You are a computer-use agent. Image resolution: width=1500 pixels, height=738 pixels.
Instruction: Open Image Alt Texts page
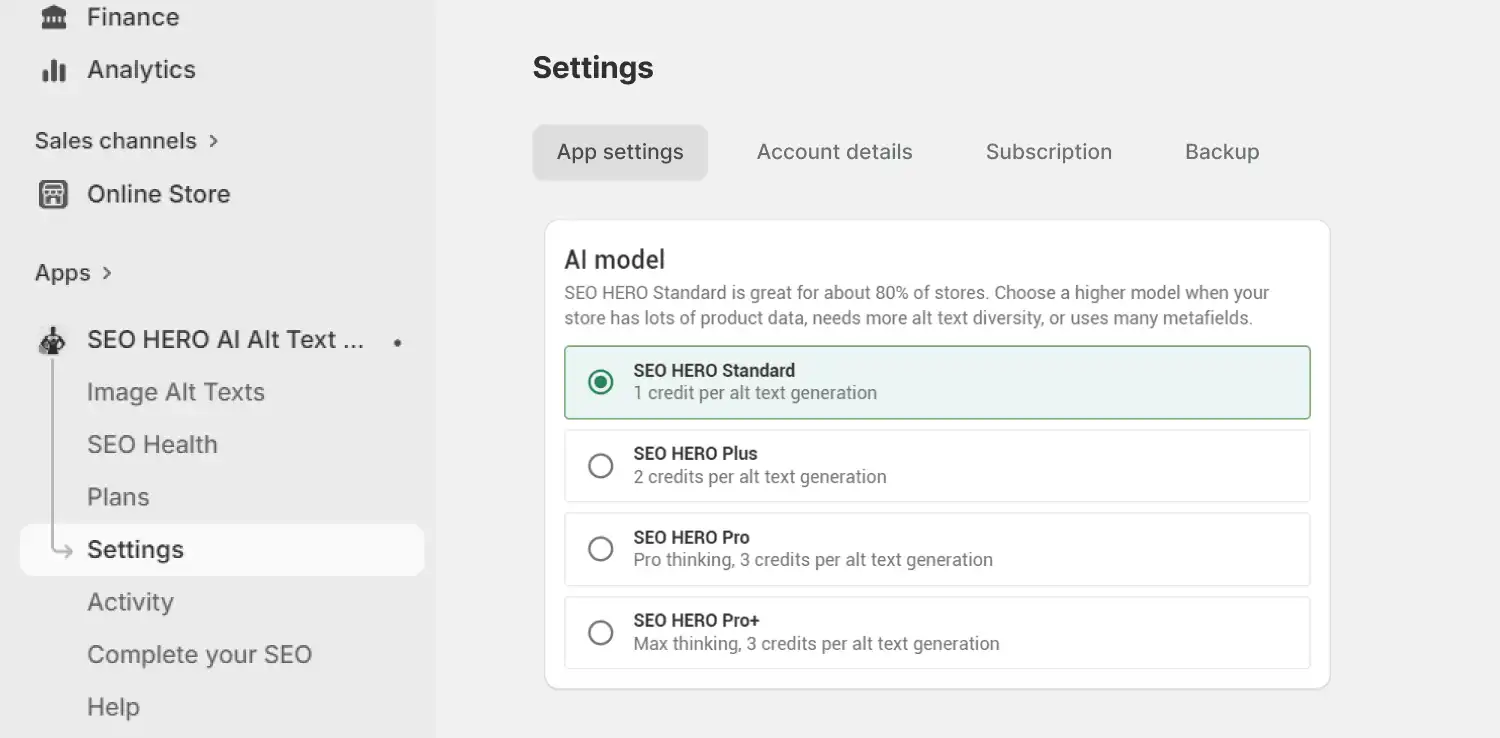(176, 392)
